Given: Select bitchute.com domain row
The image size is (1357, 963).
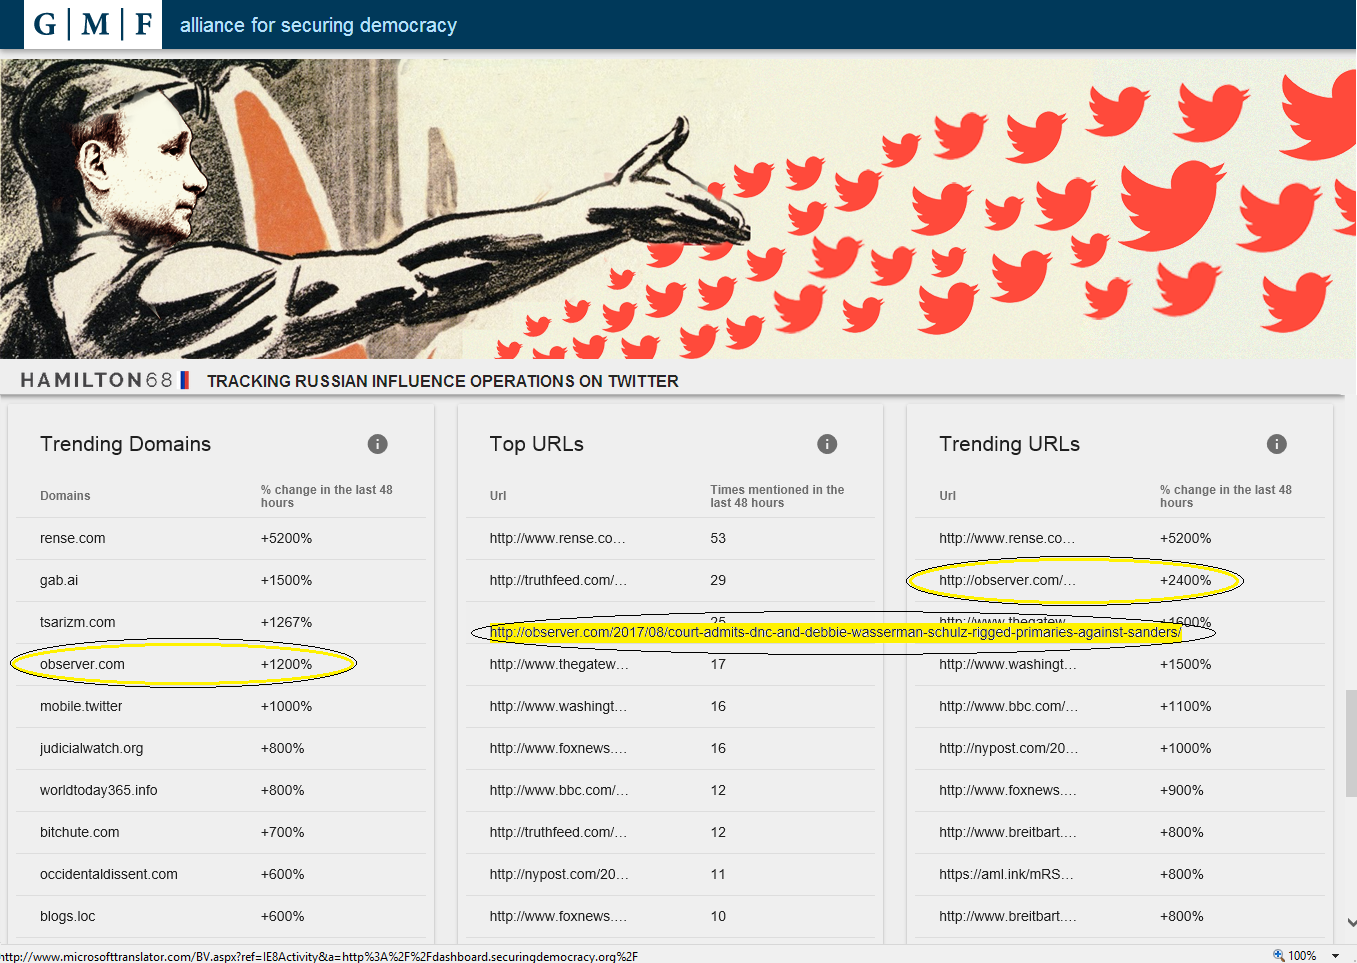Looking at the screenshot, I should click(220, 832).
